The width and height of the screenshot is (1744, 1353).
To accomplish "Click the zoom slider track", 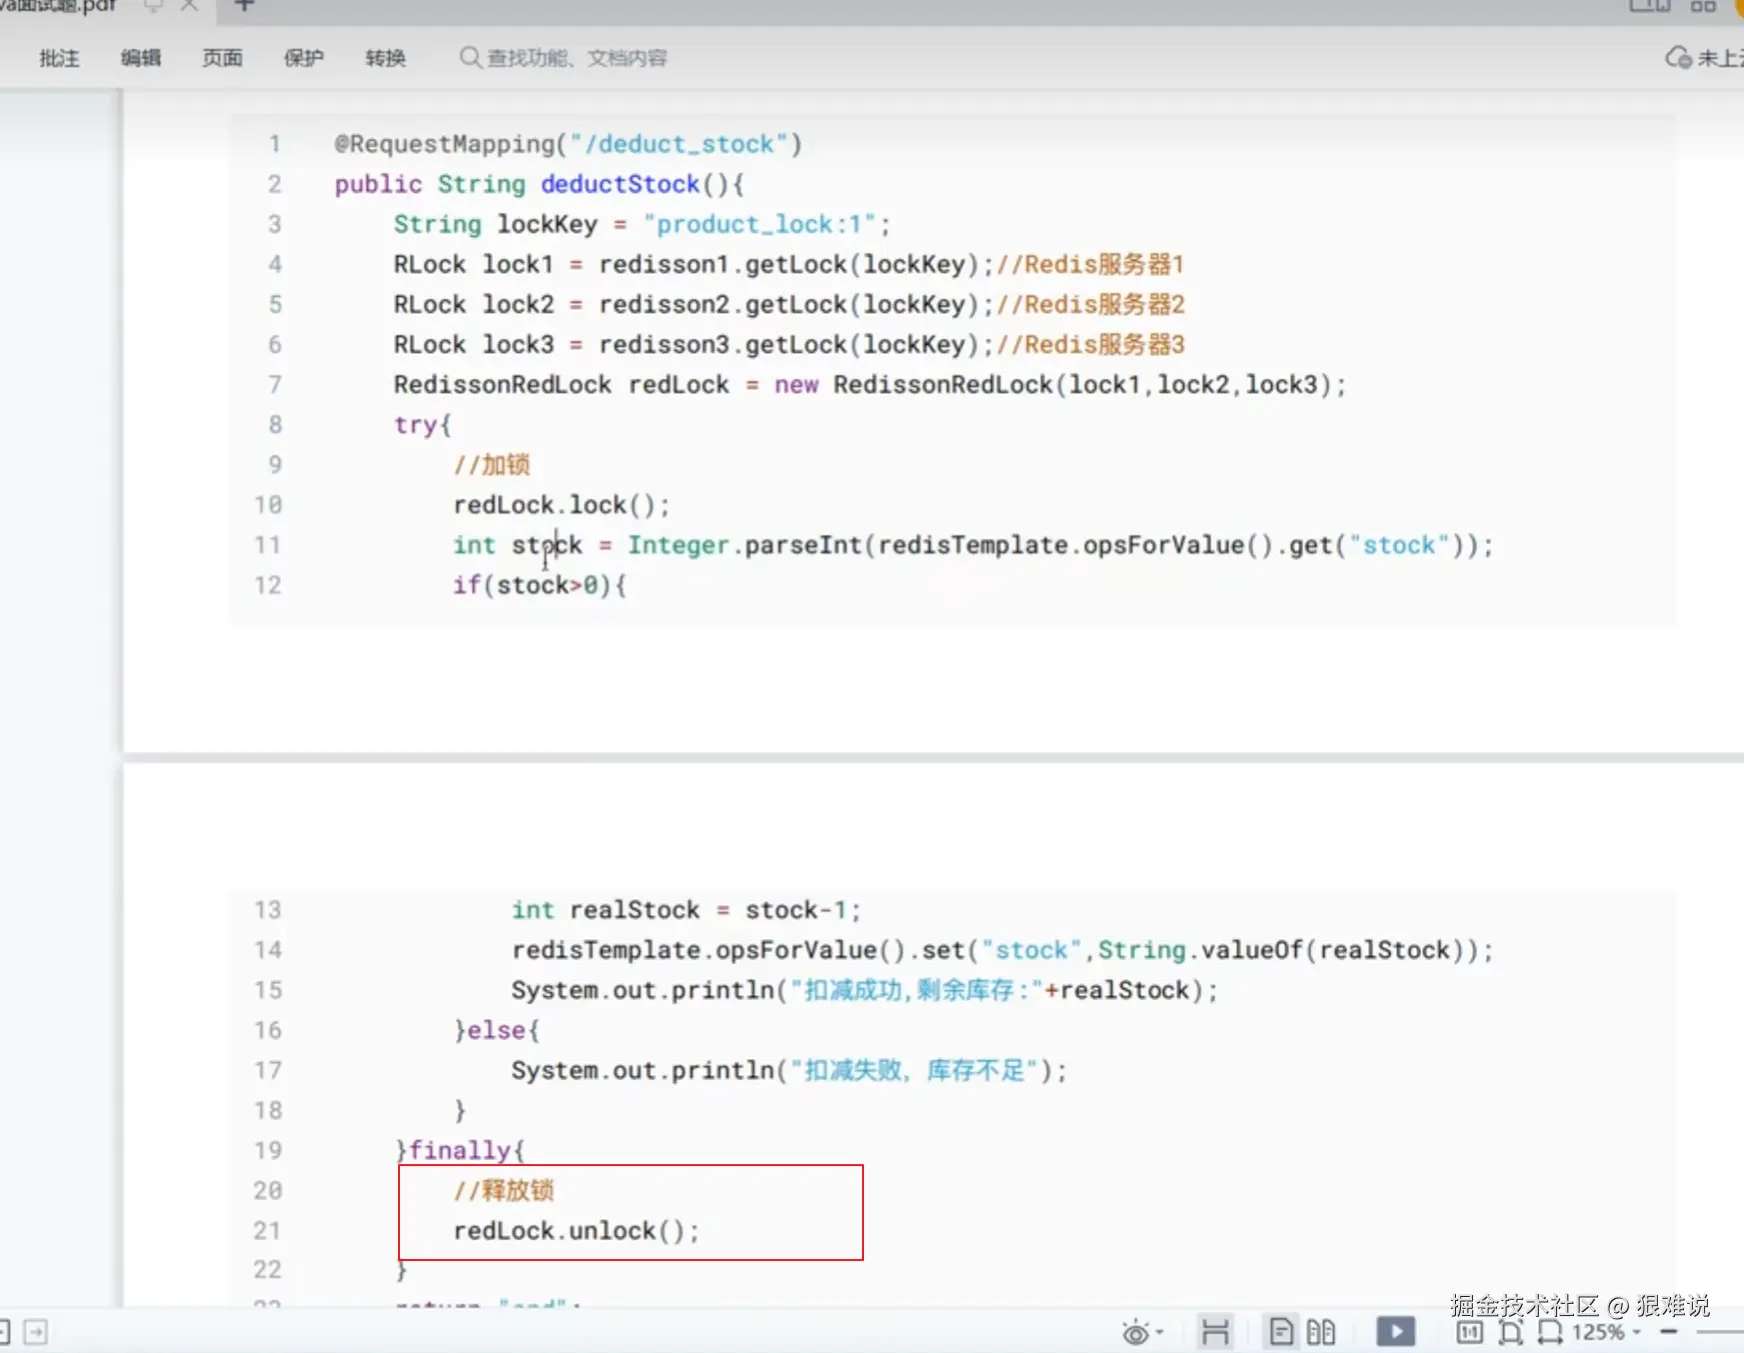I will (x=1720, y=1332).
